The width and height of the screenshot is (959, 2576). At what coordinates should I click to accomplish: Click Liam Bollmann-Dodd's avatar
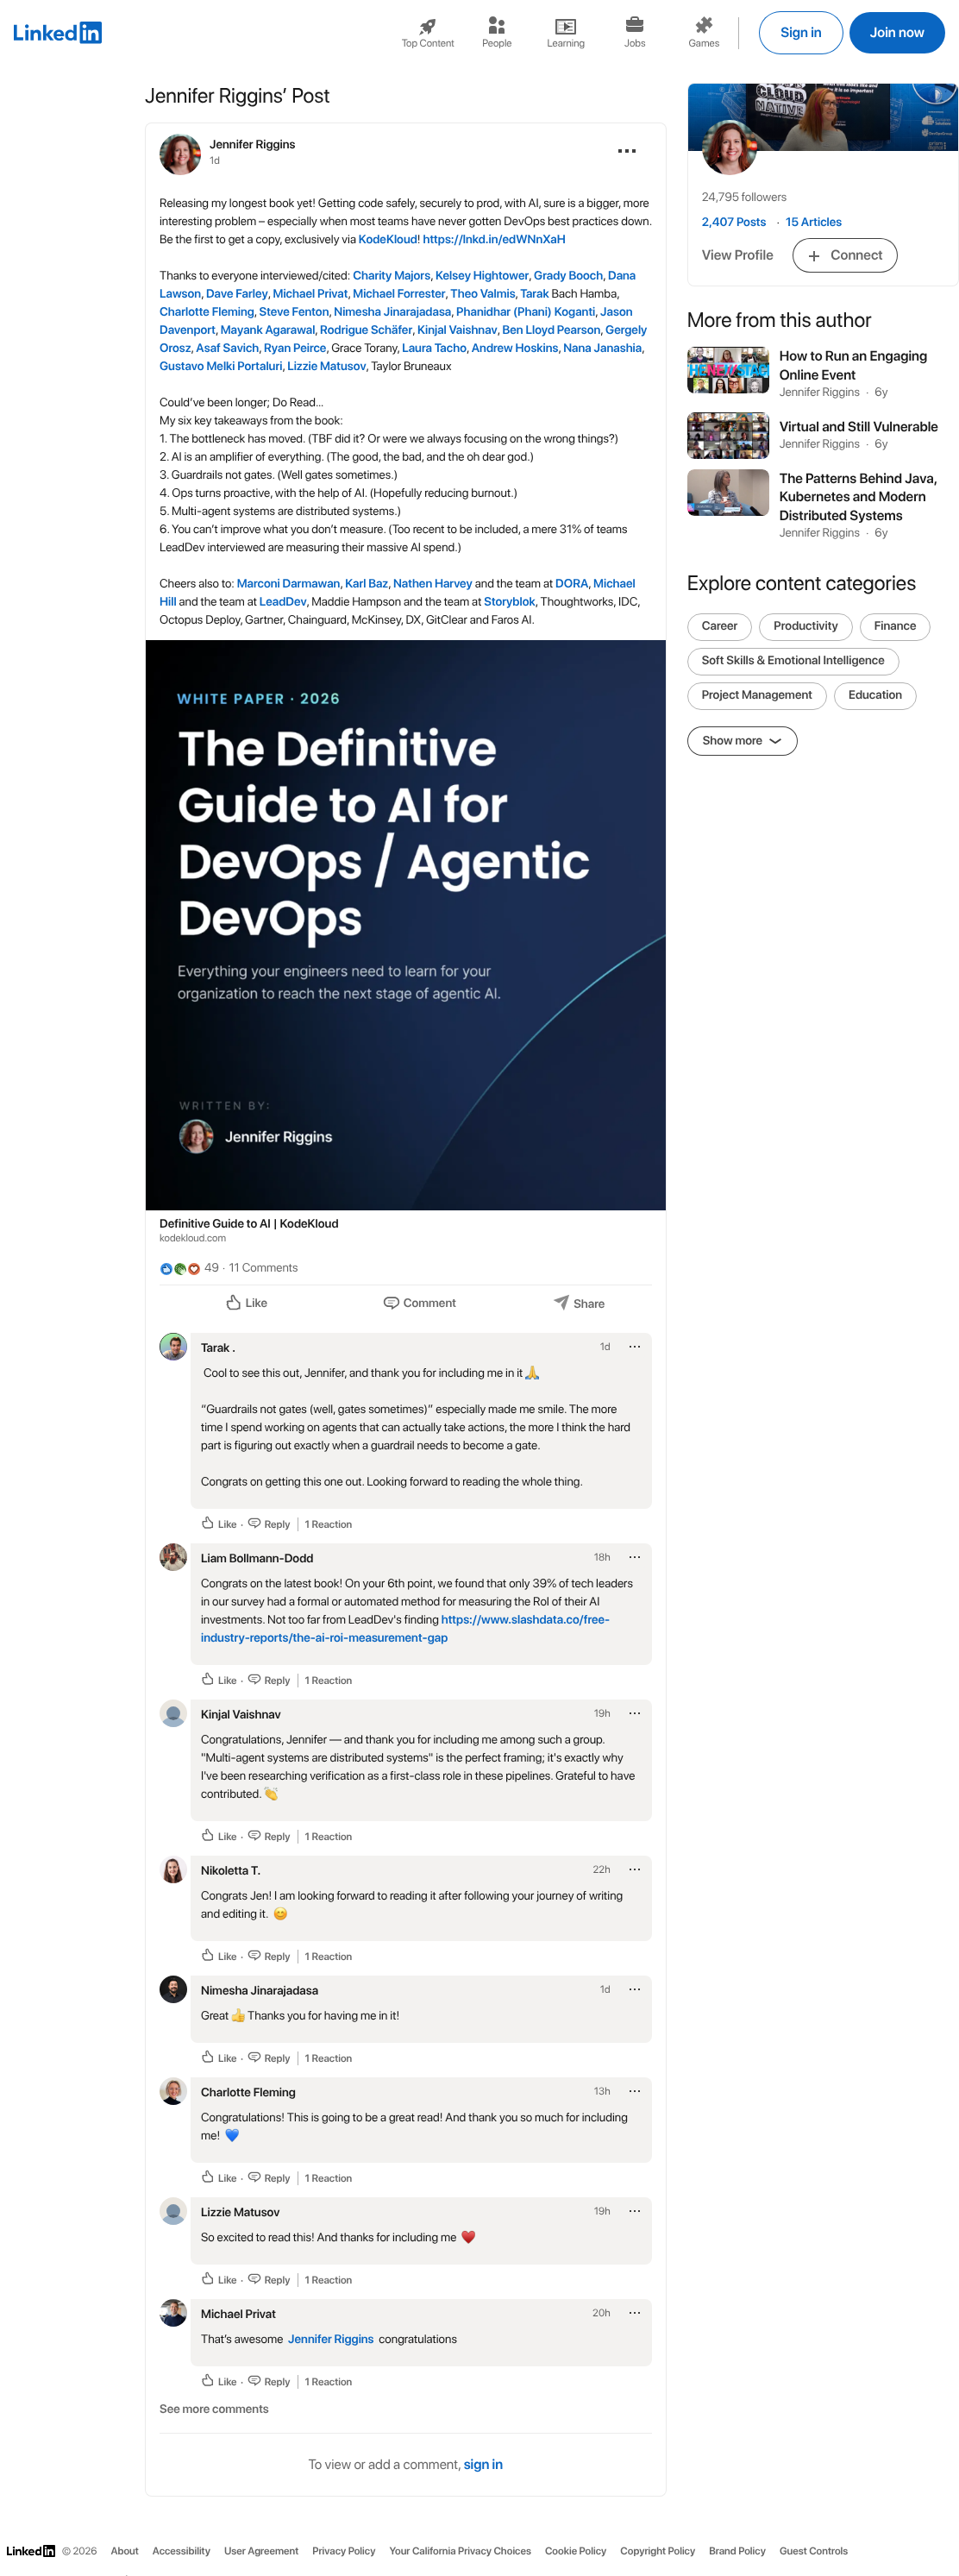173,1557
